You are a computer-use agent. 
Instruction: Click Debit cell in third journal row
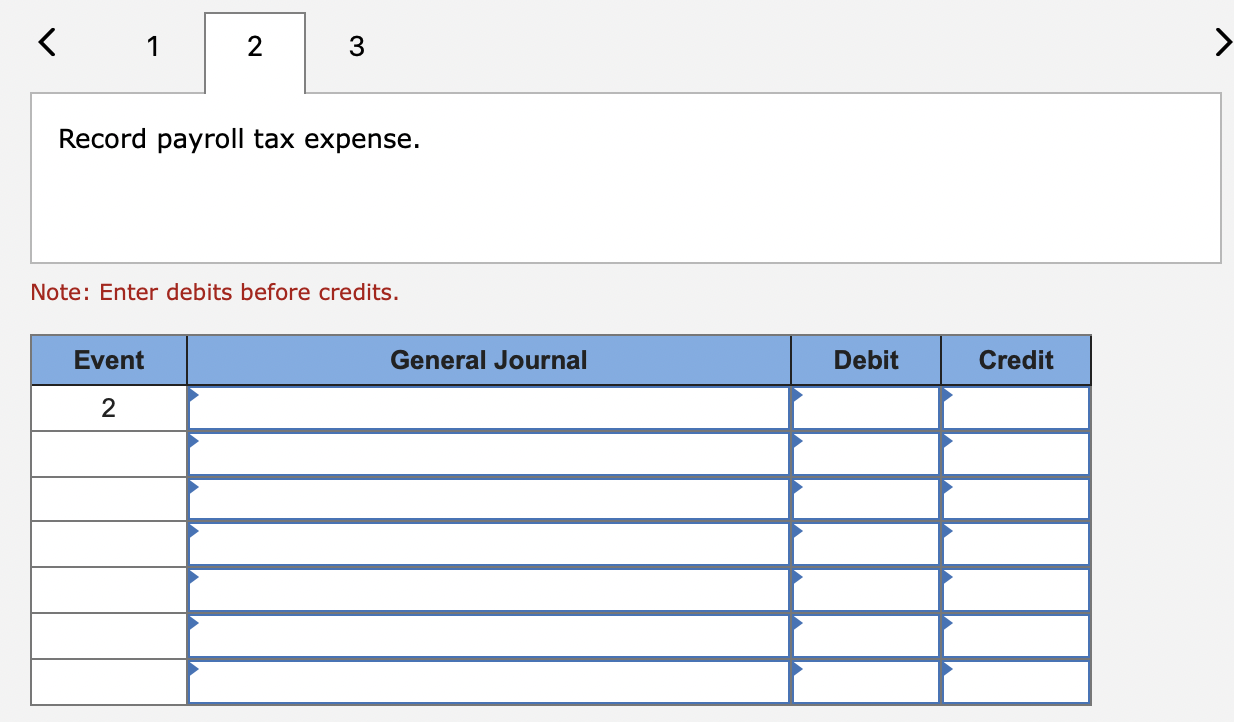[x=866, y=499]
